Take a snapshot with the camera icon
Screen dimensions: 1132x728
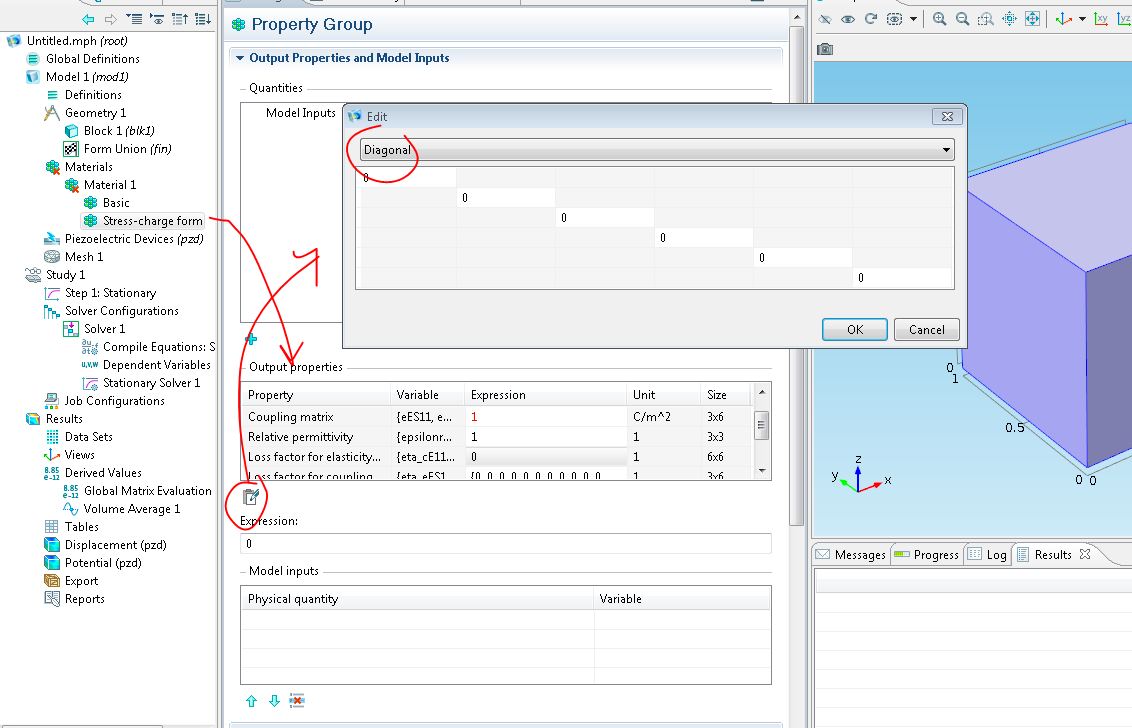(x=825, y=49)
